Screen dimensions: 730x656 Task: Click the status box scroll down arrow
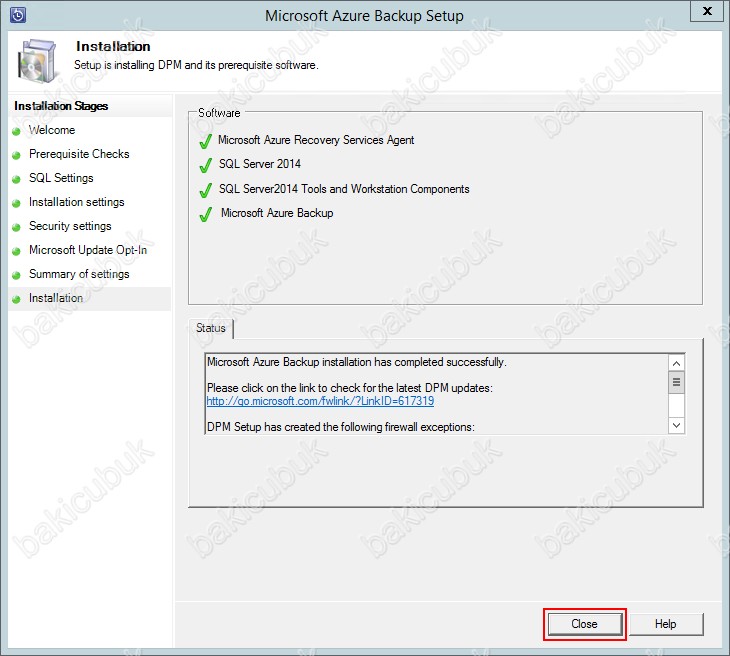676,426
